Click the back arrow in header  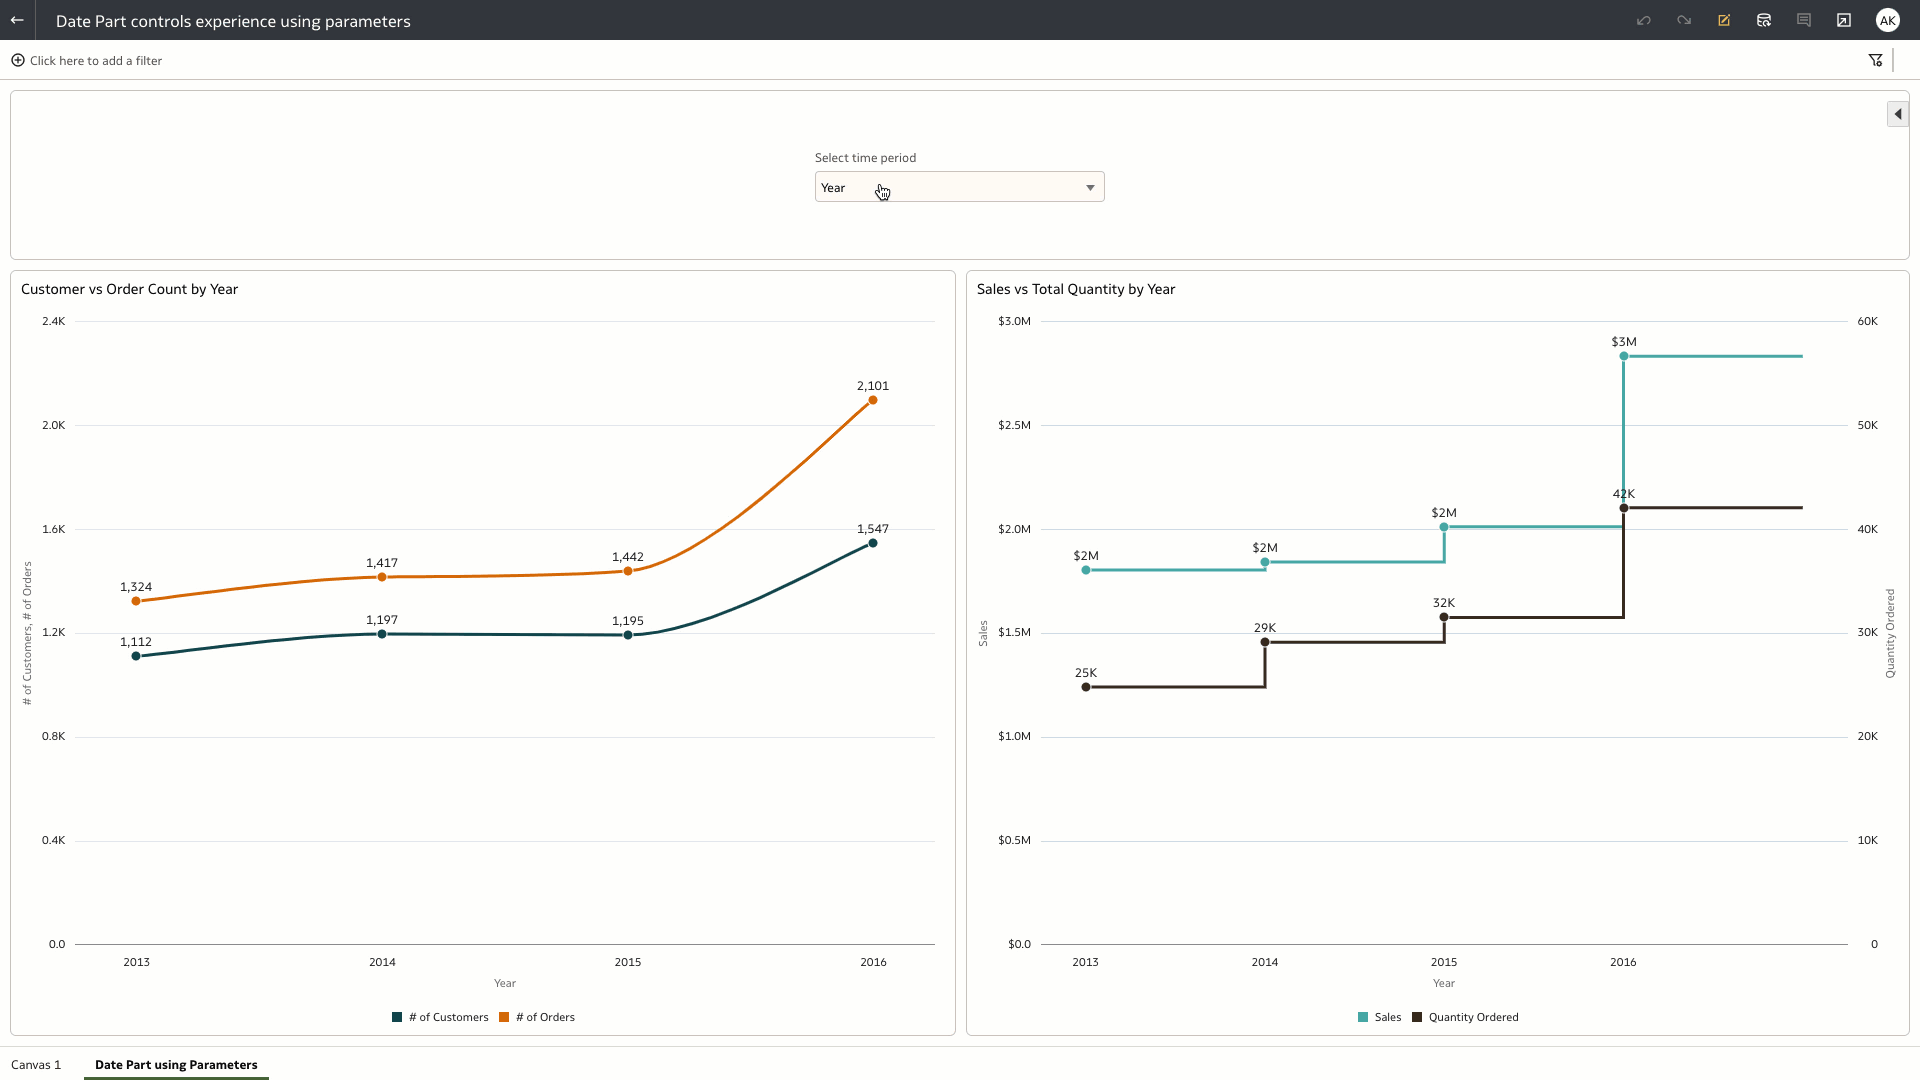[x=17, y=20]
